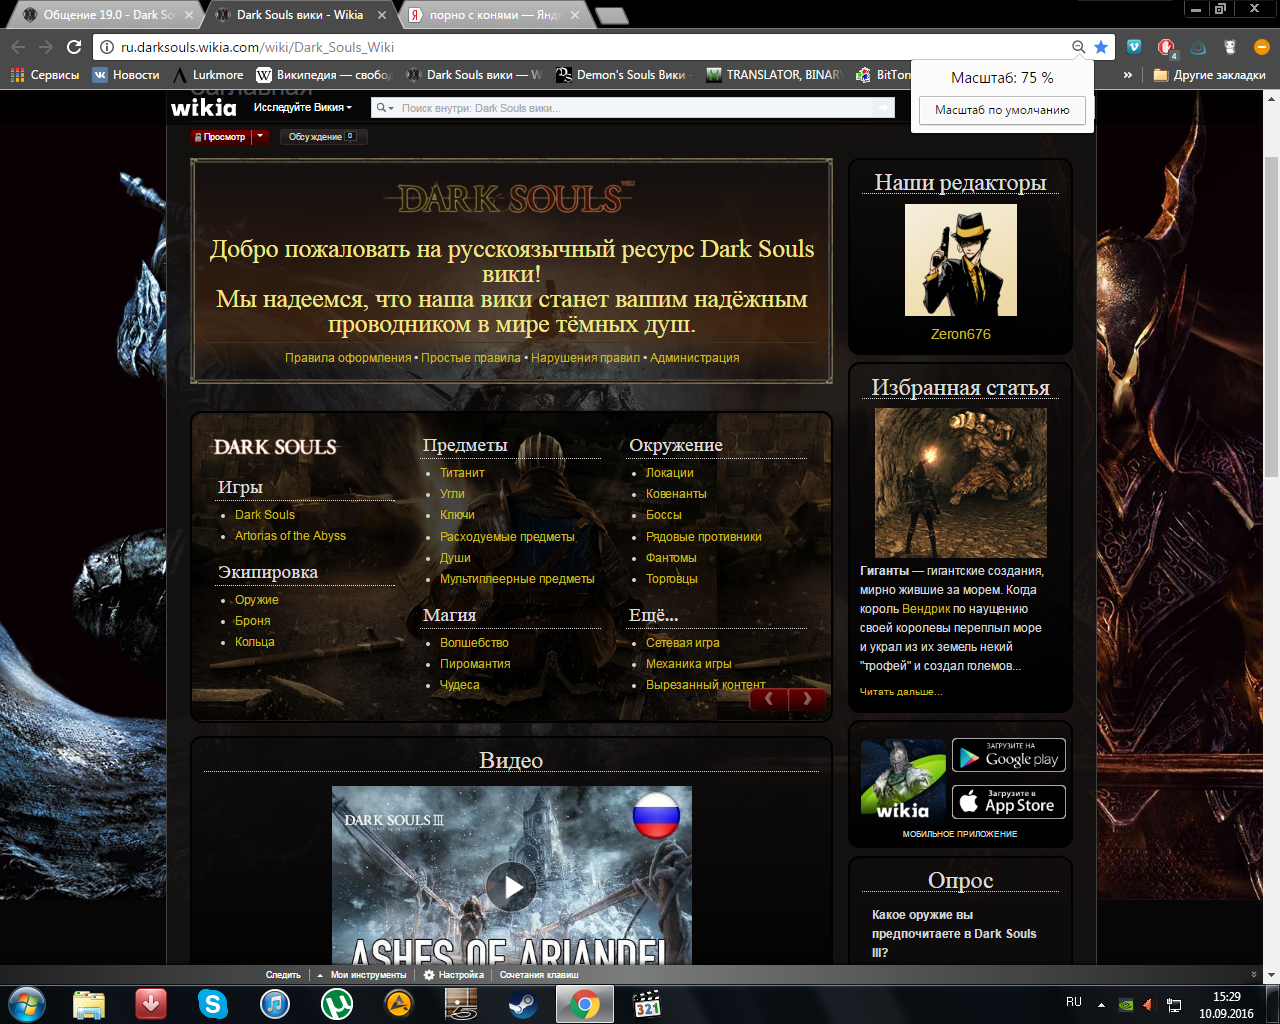Screen dimensions: 1280x1024
Task: Open the Вендрик link in article text
Action: click(926, 609)
